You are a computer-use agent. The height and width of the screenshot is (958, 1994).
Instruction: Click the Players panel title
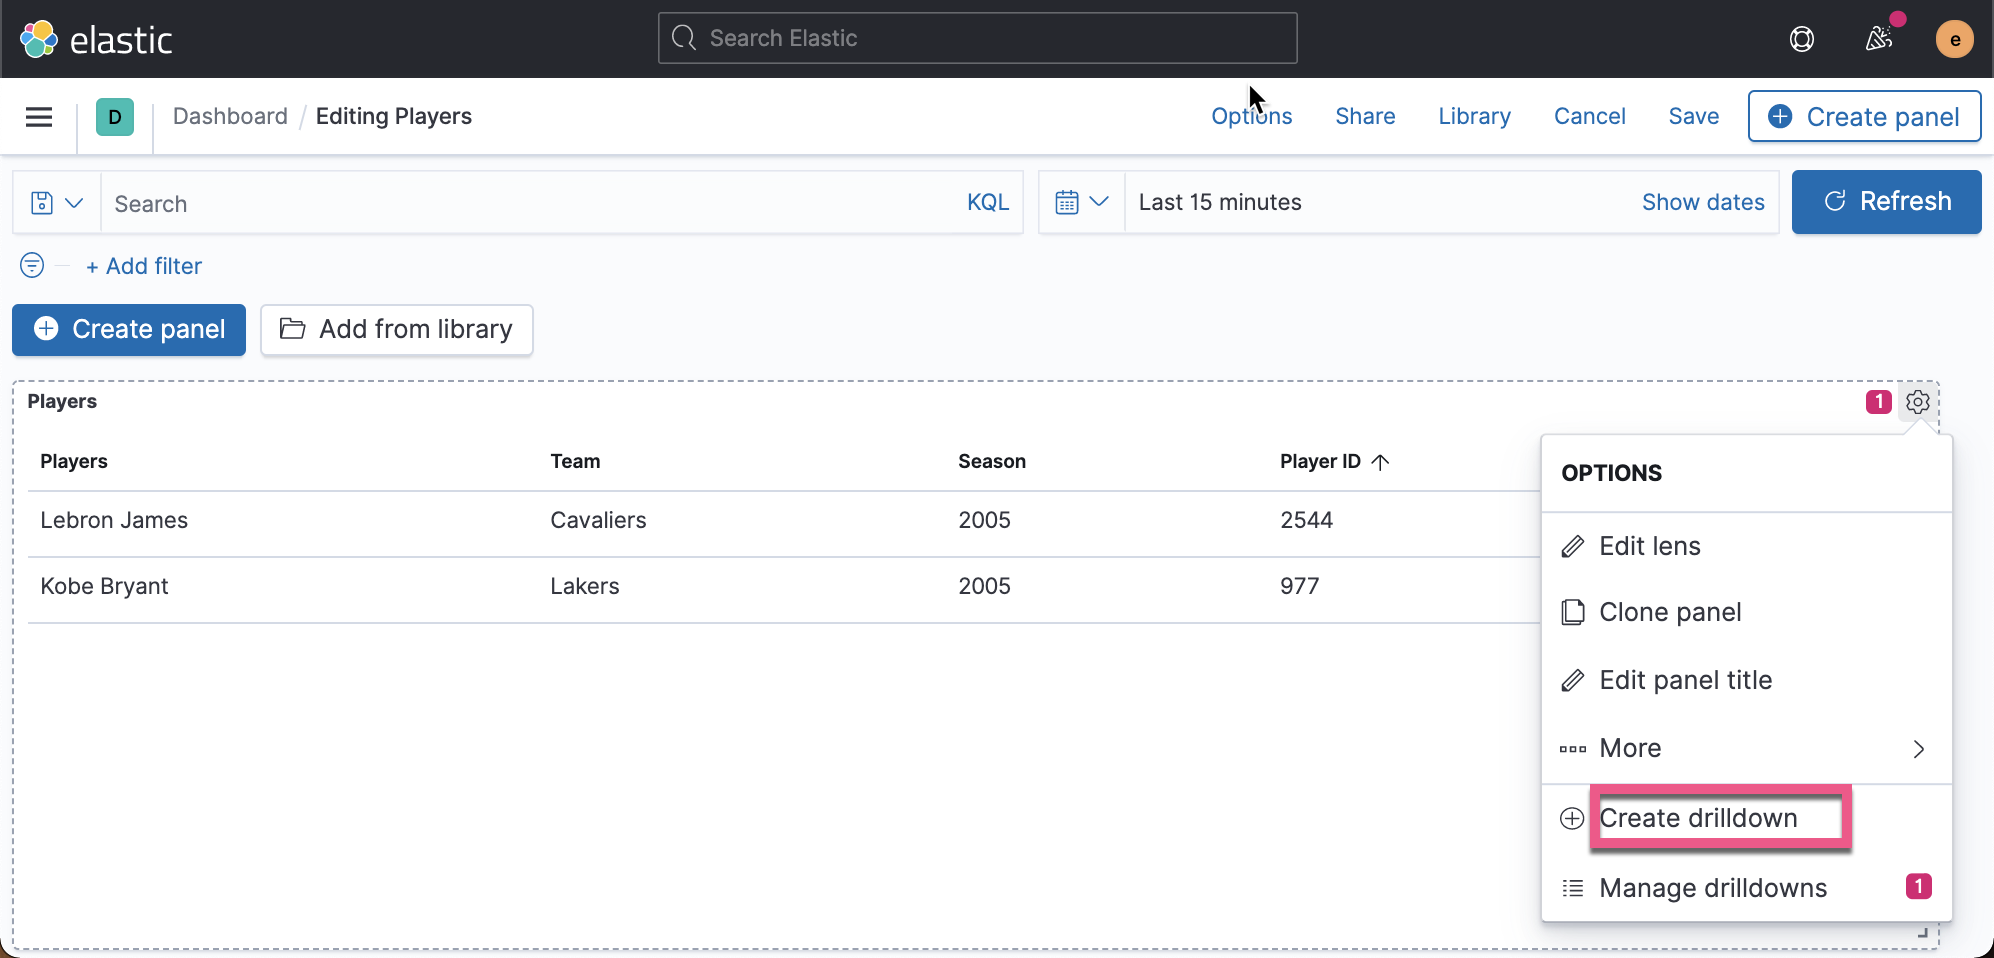point(62,401)
